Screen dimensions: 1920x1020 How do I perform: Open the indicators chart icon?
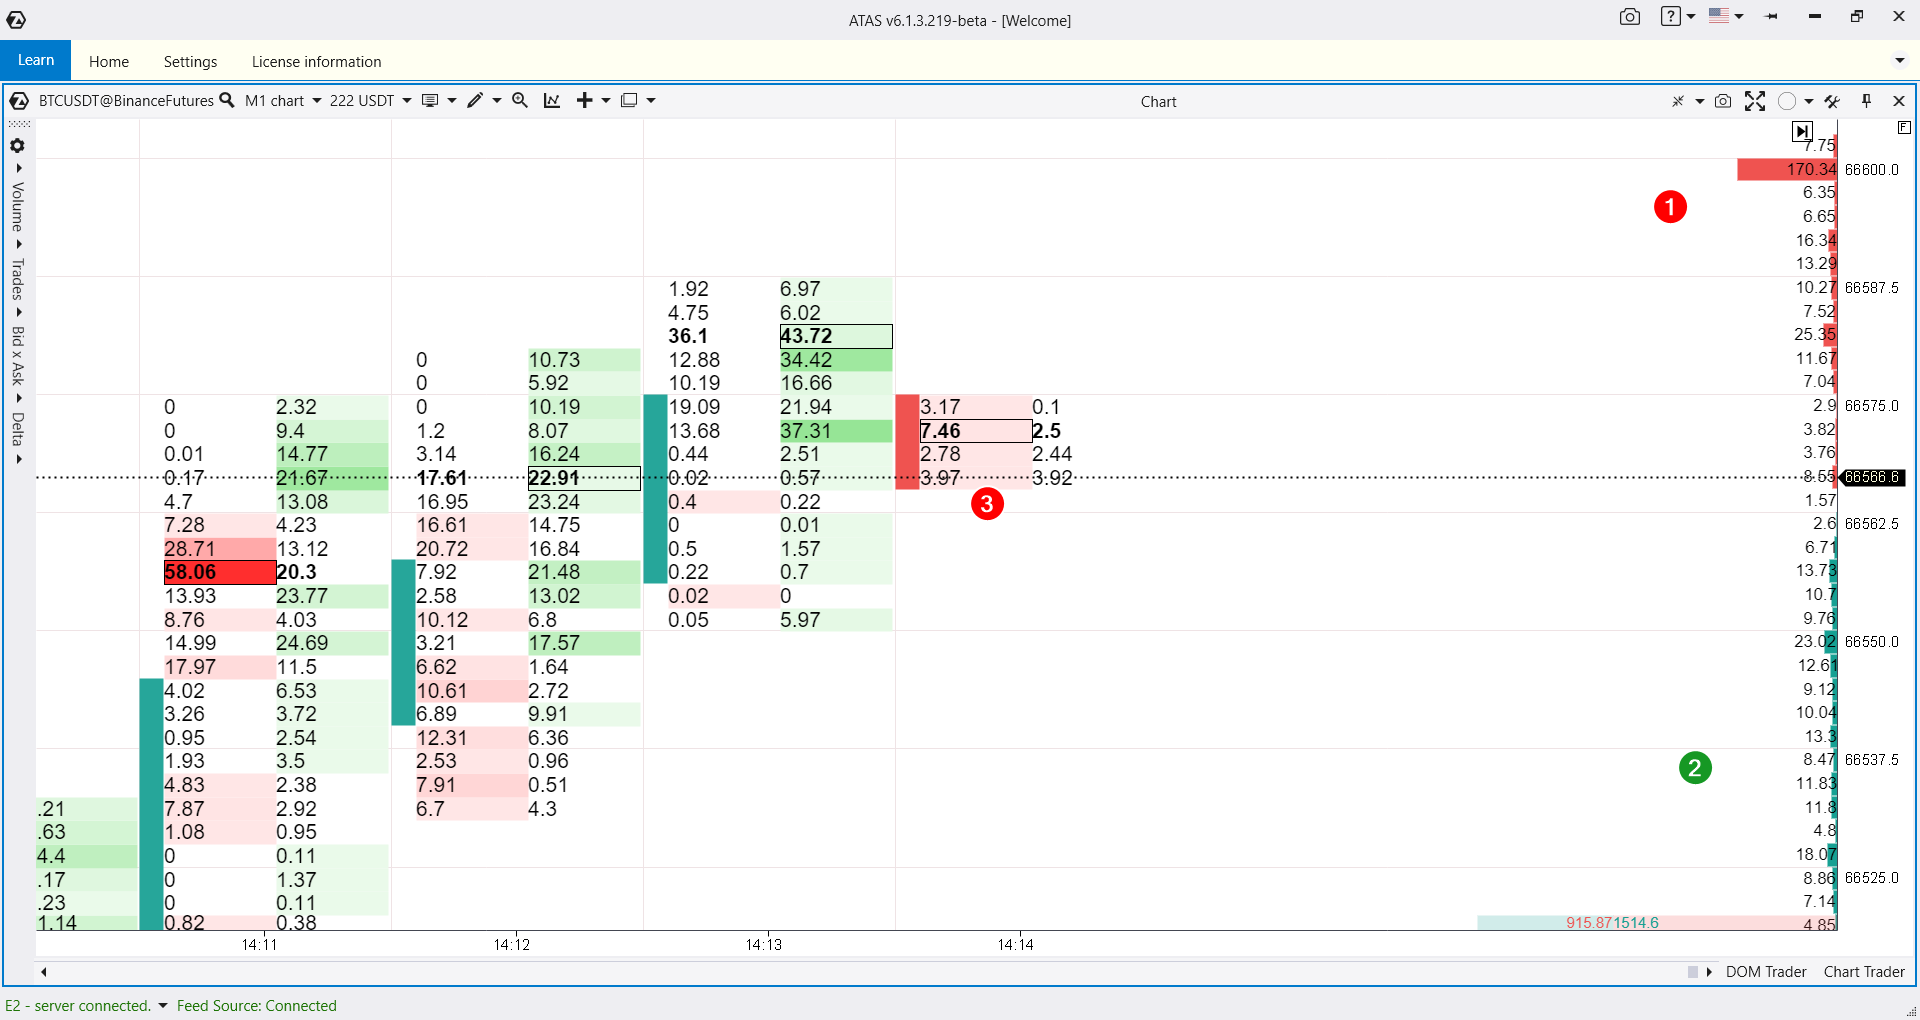pyautogui.click(x=552, y=100)
